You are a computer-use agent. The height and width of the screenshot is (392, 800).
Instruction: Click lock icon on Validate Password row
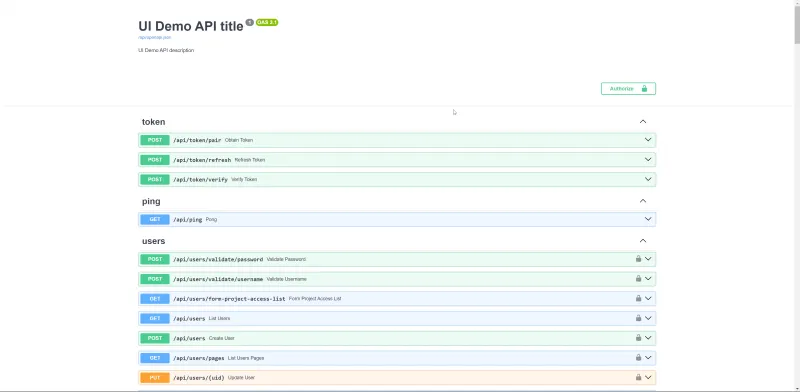[638, 259]
